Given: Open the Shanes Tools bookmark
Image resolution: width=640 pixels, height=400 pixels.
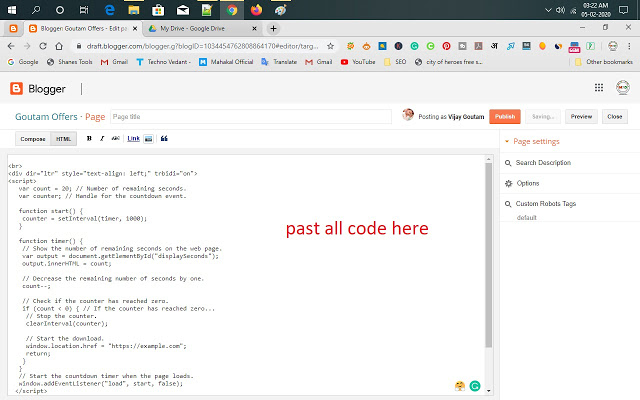Looking at the screenshot, I should (x=70, y=62).
